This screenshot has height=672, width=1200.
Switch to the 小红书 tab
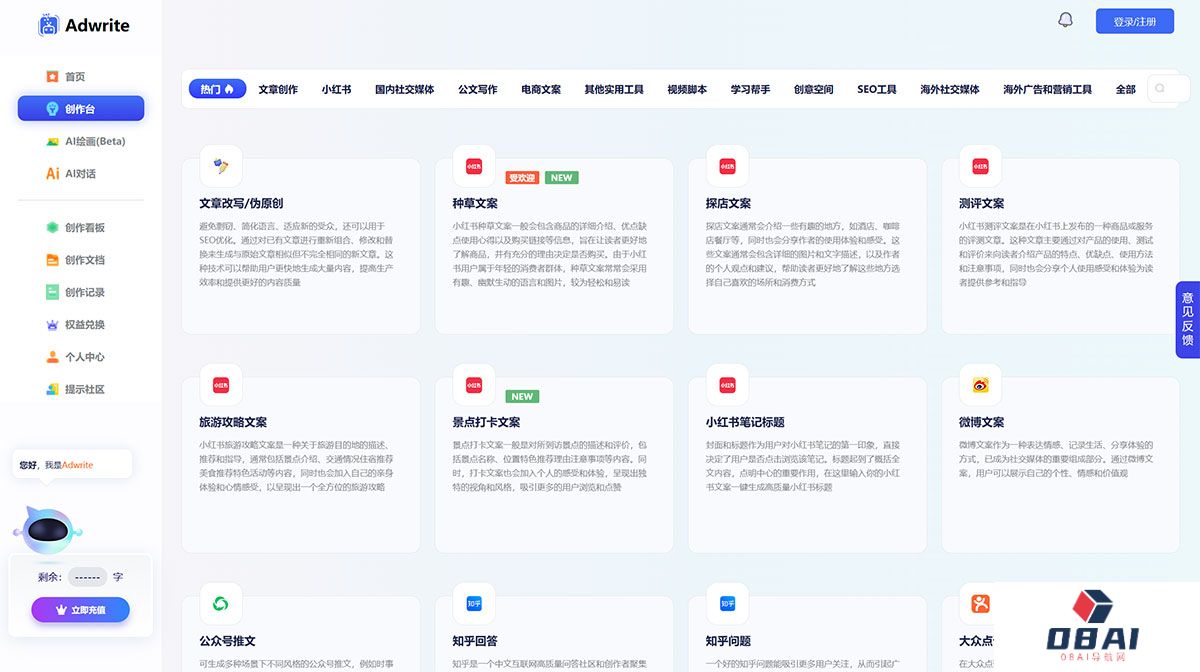(x=336, y=90)
